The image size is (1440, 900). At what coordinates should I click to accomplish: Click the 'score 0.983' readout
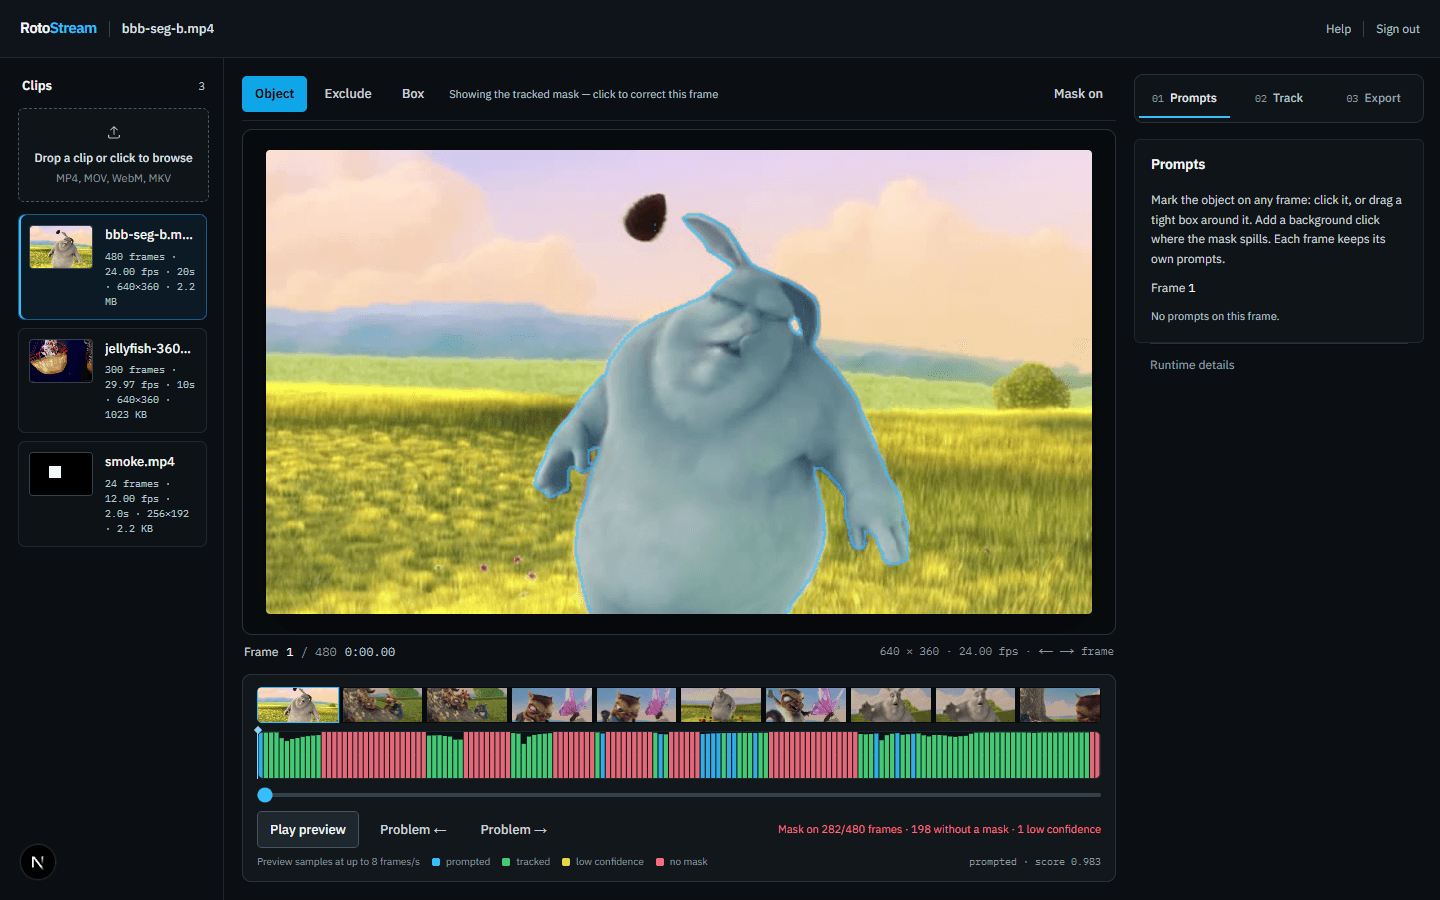[1068, 862]
